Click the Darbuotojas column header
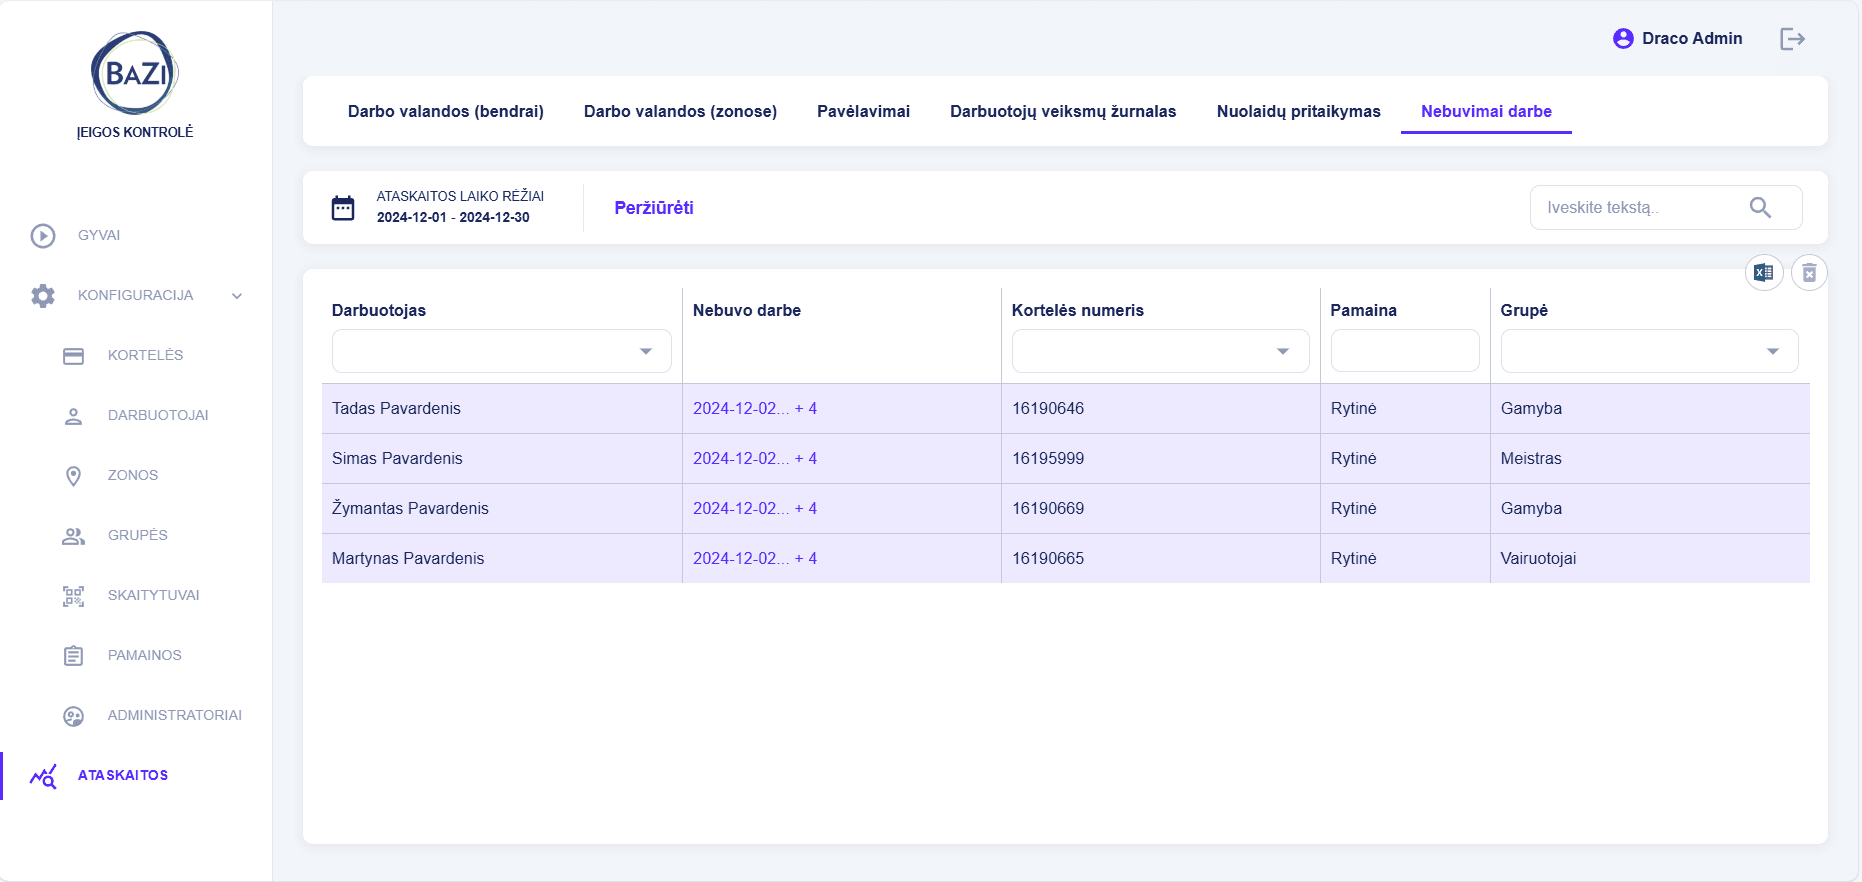The width and height of the screenshot is (1862, 882). pos(379,310)
